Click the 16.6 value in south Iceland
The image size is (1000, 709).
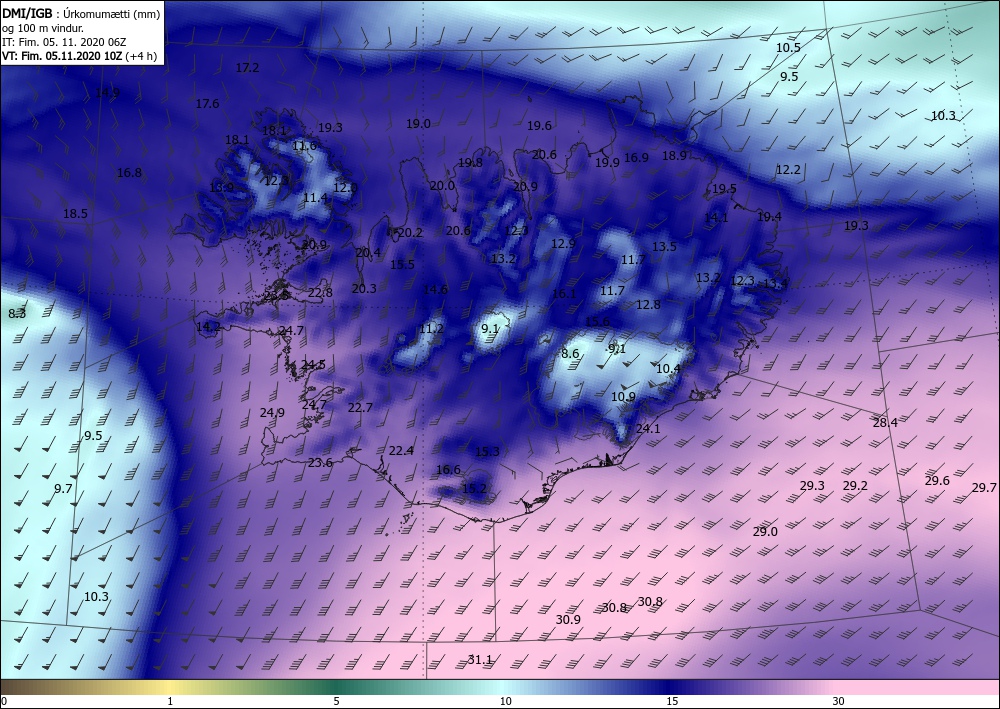(448, 470)
